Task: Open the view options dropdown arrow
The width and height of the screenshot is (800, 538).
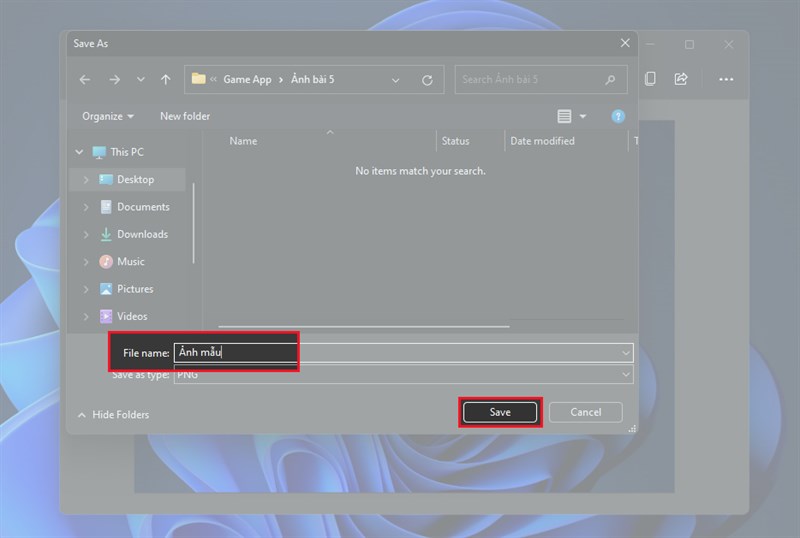Action: point(583,116)
